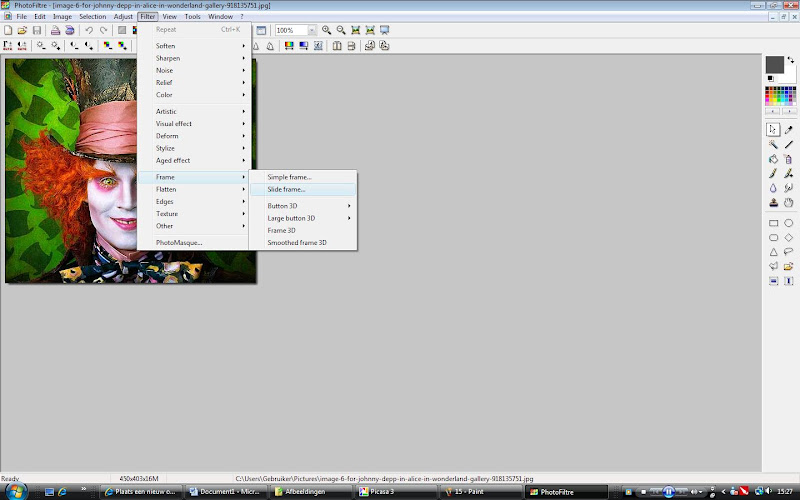Screen dimensions: 800x500
Task: Click the dark gray foreground color swatch
Action: (774, 65)
